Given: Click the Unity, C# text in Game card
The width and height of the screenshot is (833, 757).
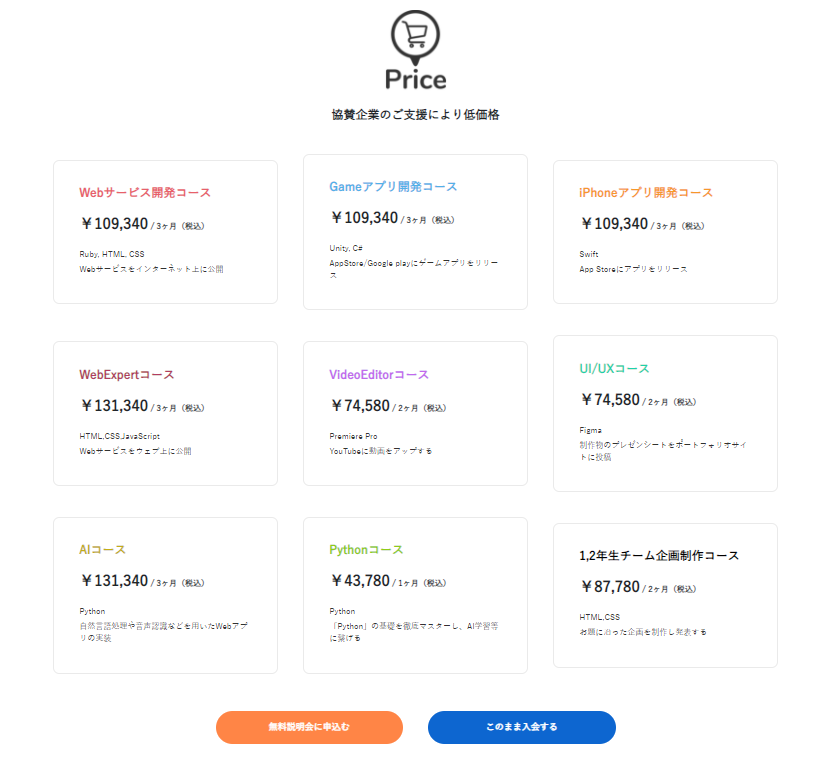Looking at the screenshot, I should click(346, 248).
